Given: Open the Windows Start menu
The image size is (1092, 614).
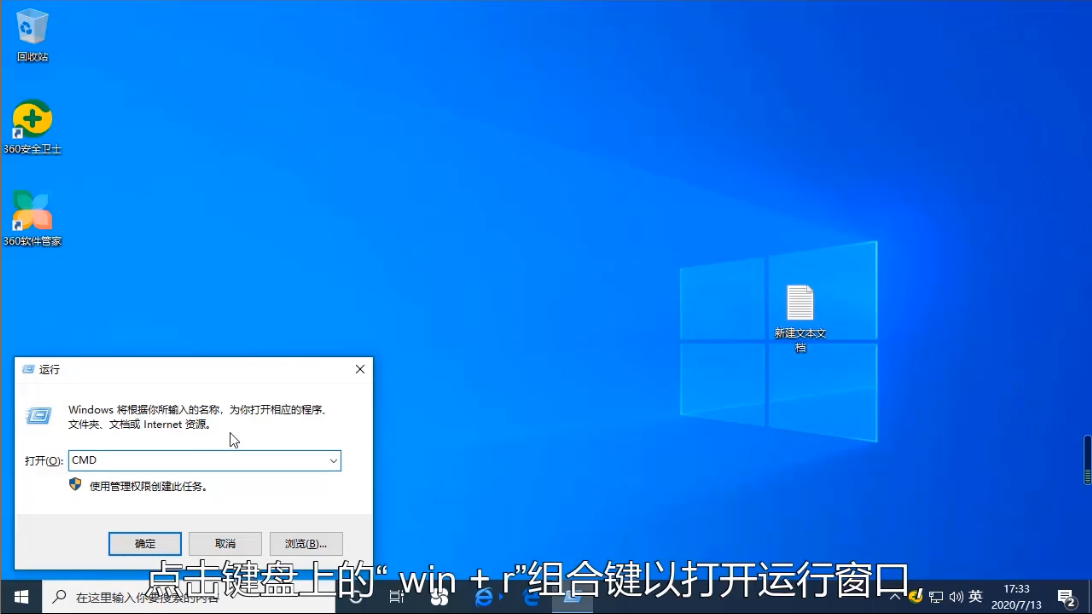Looking at the screenshot, I should tap(21, 597).
